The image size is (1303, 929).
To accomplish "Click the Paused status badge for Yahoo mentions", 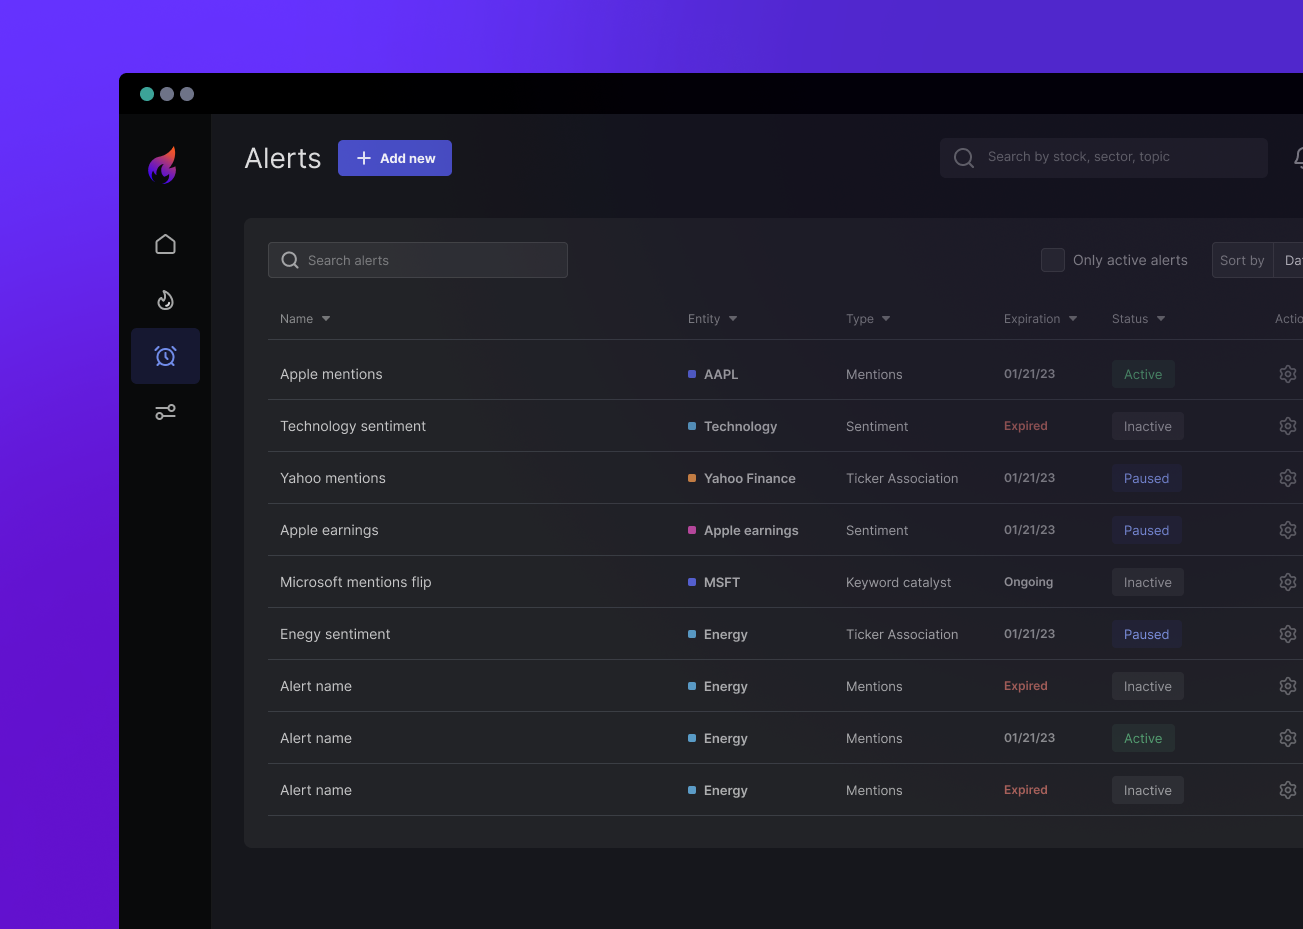I will [1146, 478].
